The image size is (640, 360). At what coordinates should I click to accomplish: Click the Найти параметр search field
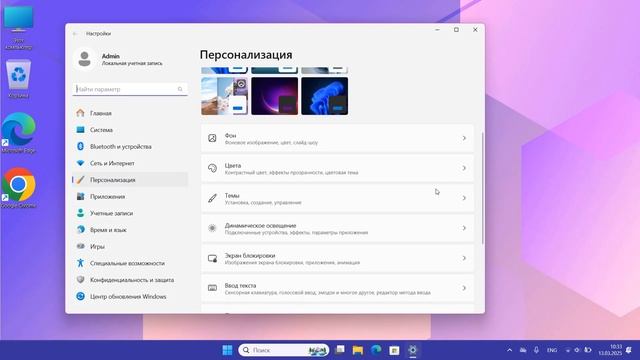pyautogui.click(x=130, y=89)
